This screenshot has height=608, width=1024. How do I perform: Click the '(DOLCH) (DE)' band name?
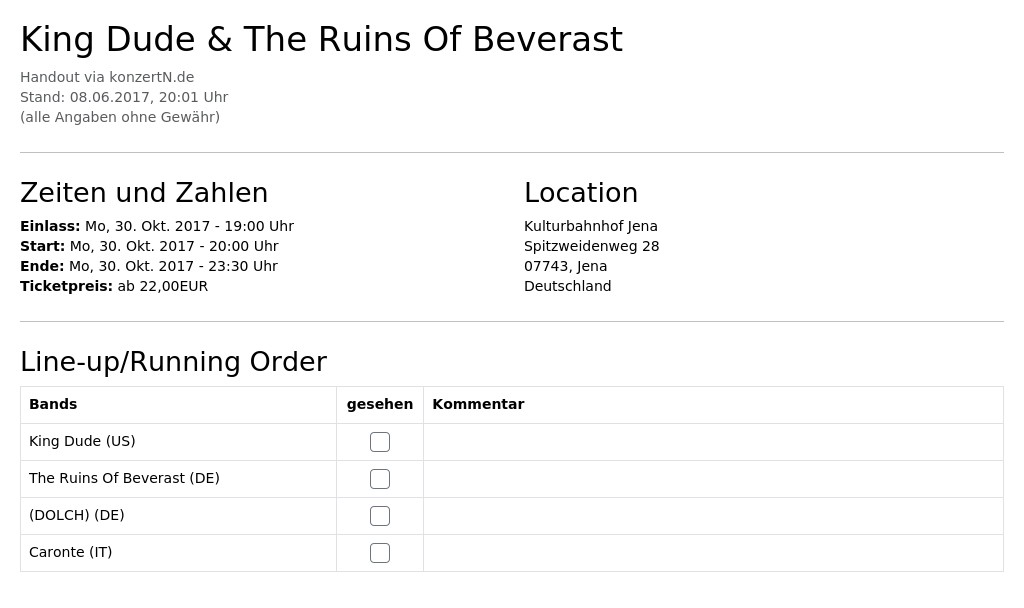77,515
